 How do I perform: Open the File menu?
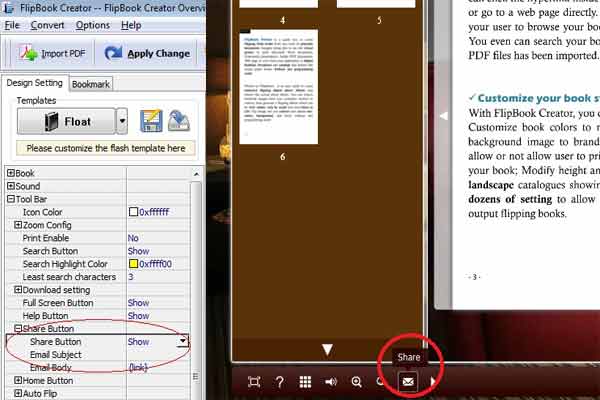[x=12, y=25]
